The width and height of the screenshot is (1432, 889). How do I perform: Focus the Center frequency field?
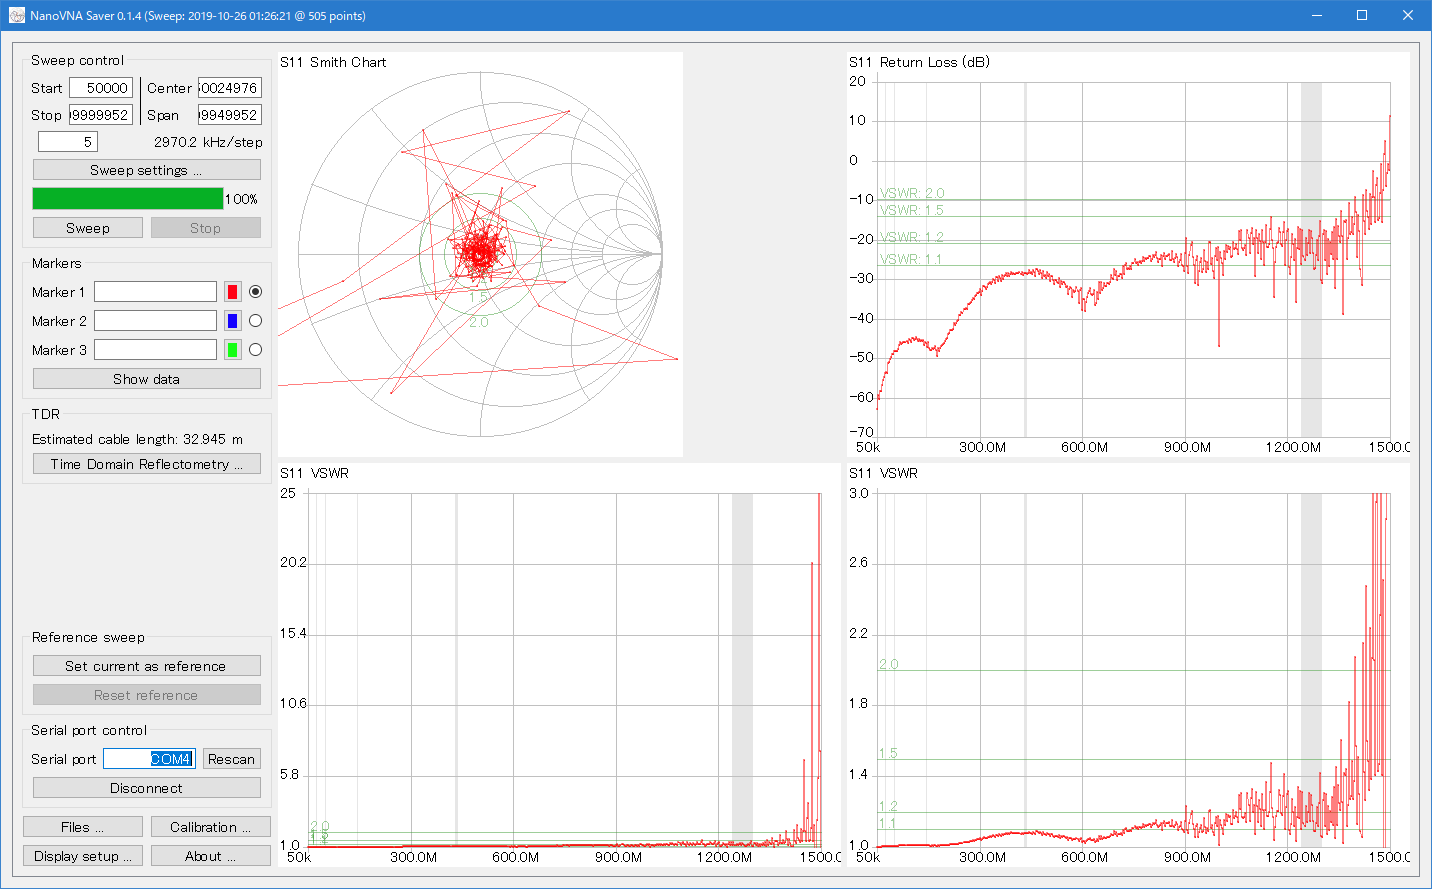pyautogui.click(x=230, y=88)
